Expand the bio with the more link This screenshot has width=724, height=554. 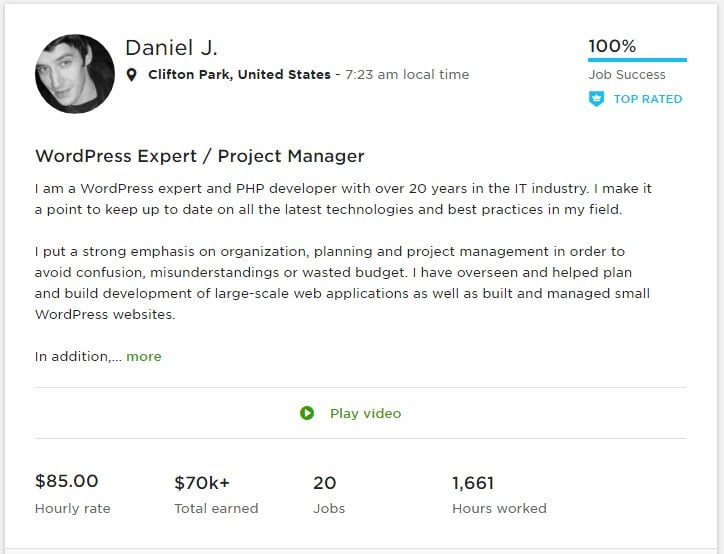[x=144, y=356]
